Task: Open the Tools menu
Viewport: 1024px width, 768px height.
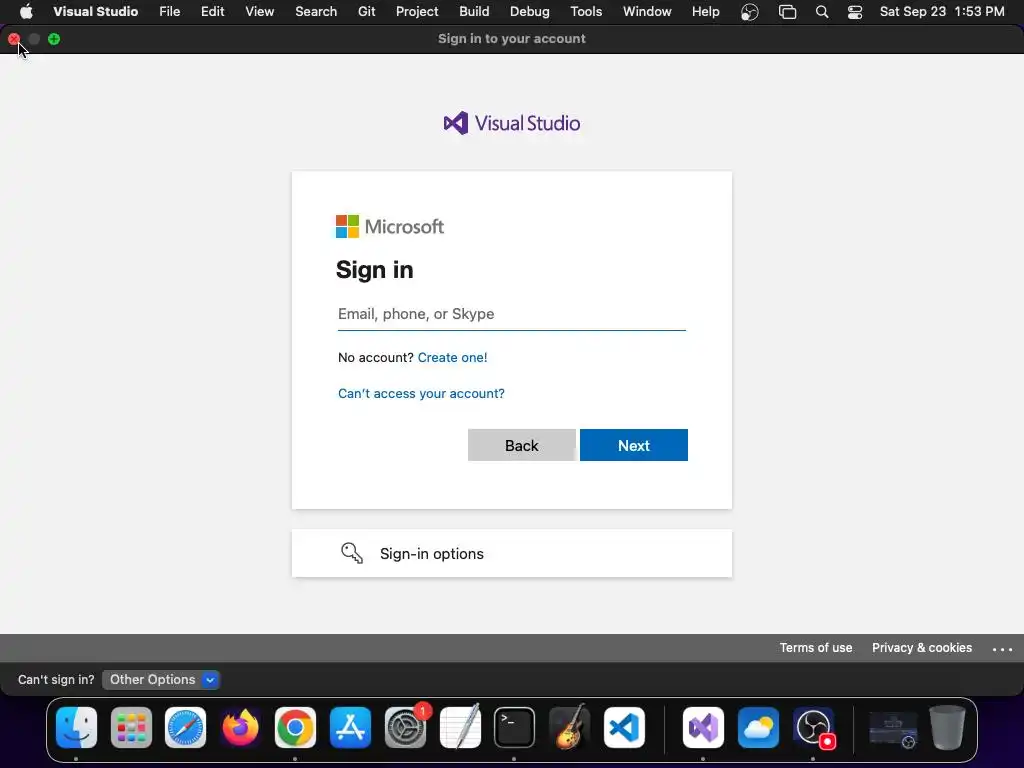Action: point(586,11)
